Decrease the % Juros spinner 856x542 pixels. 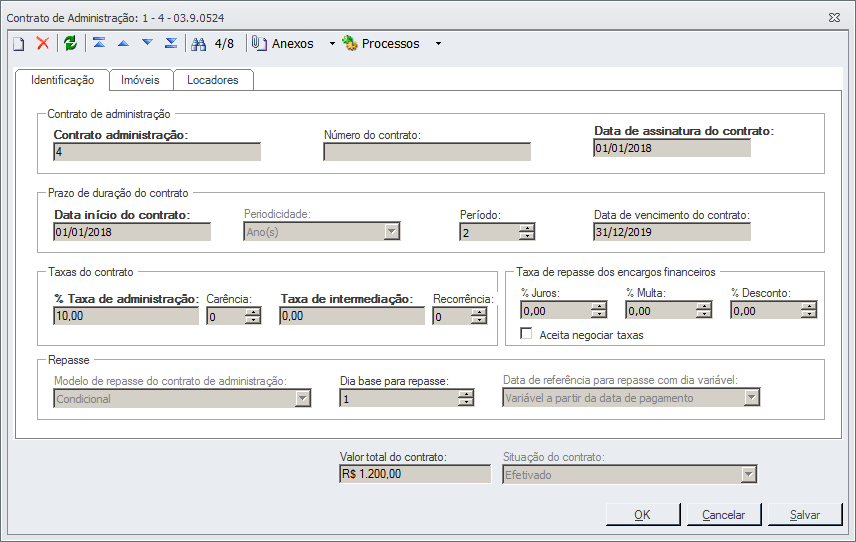click(599, 314)
